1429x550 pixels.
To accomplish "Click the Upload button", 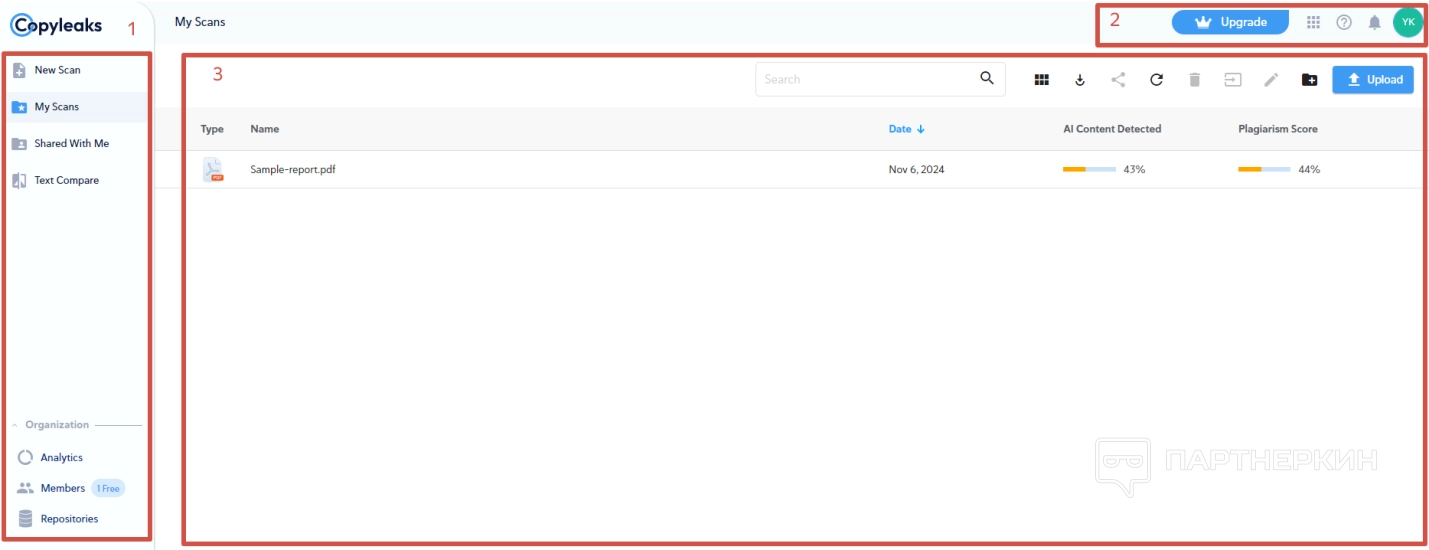I will [1373, 80].
